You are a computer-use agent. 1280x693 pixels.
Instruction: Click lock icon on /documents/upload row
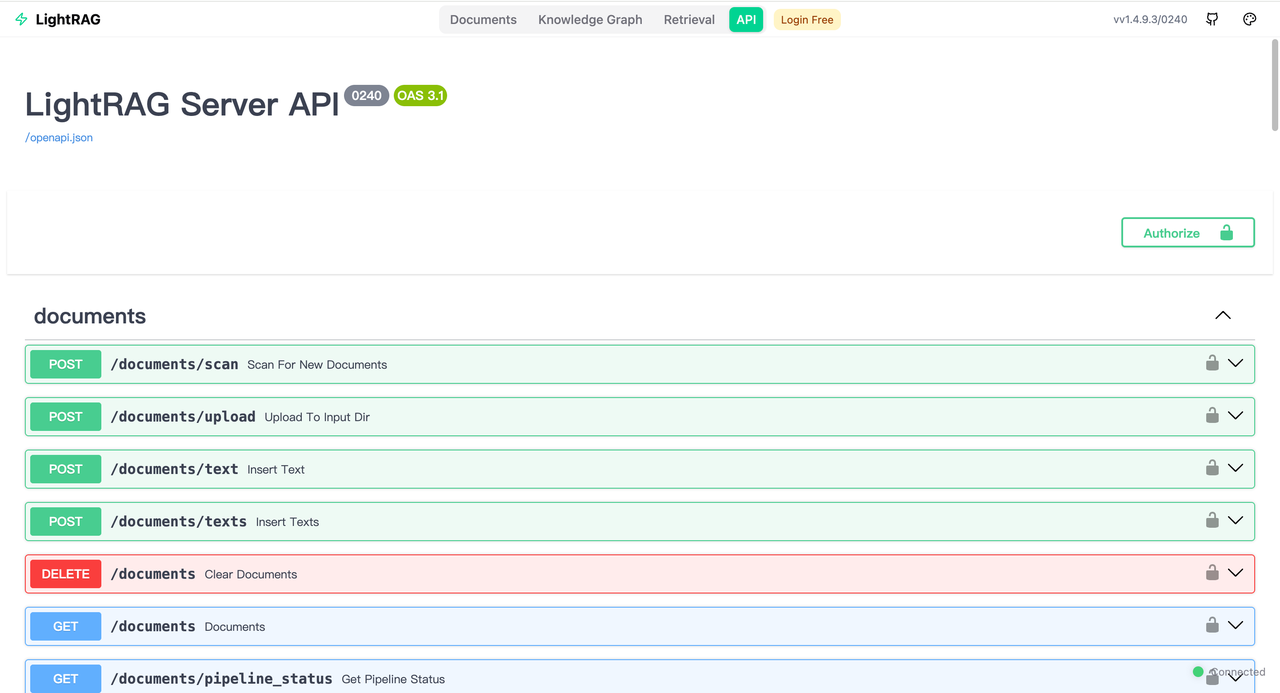coord(1212,415)
